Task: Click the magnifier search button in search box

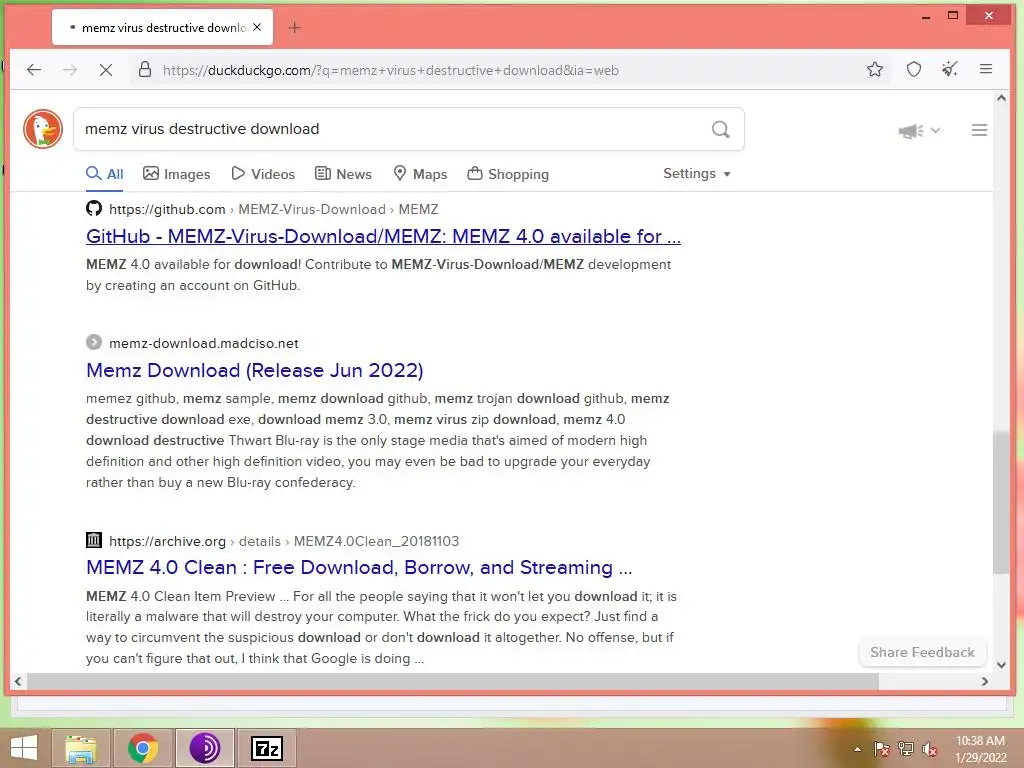Action: pos(720,129)
